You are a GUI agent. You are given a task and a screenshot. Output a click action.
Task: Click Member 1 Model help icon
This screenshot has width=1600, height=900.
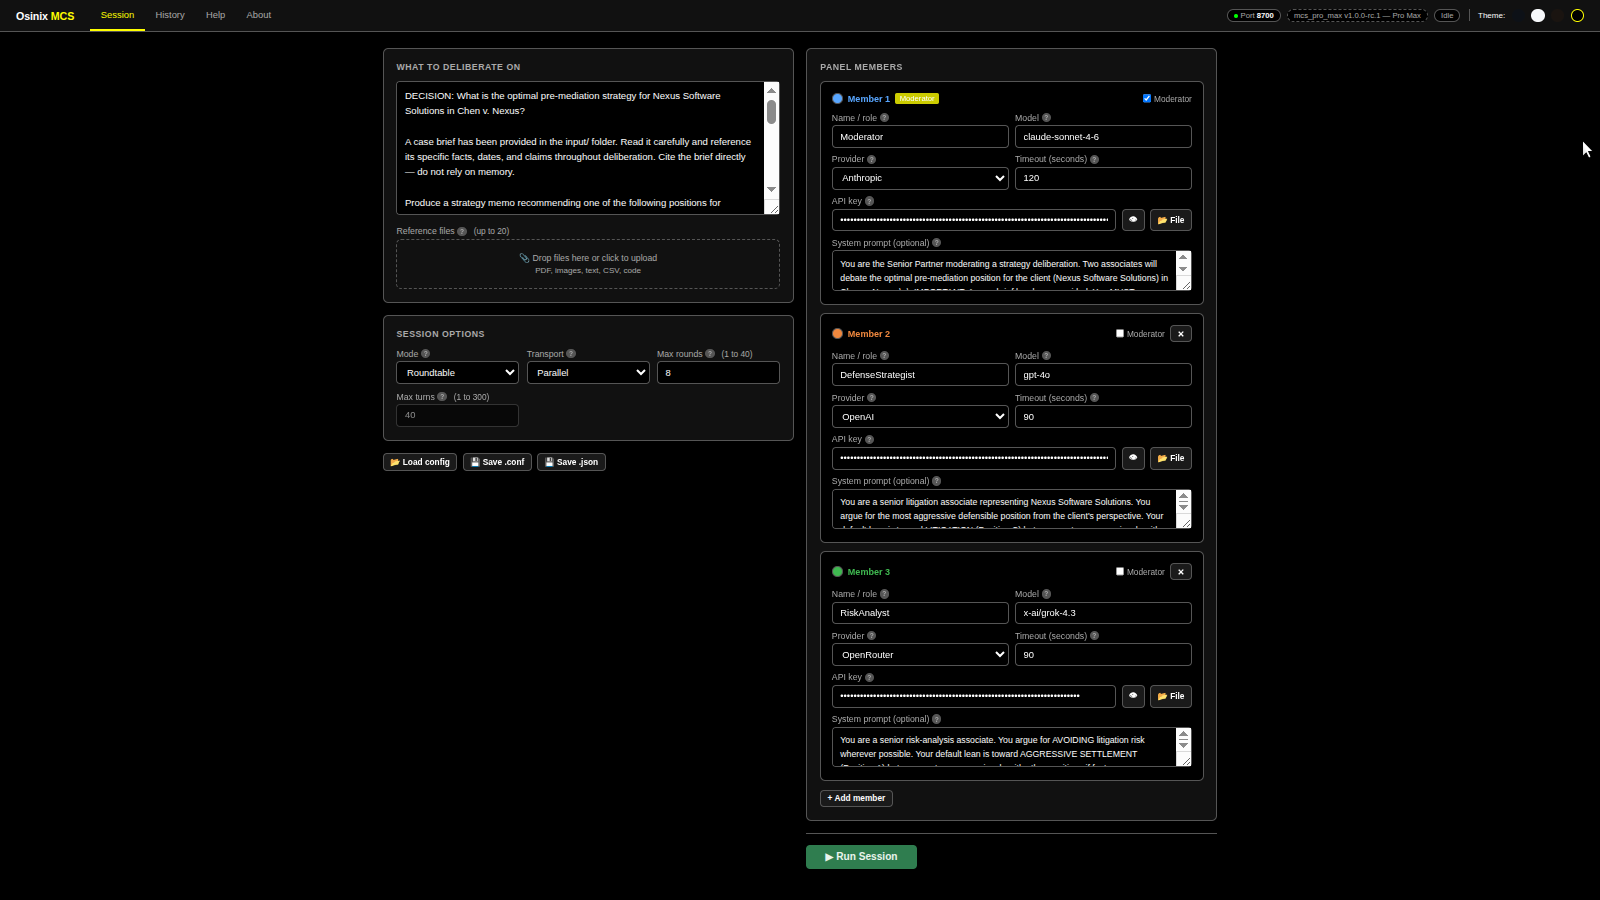(x=1046, y=118)
